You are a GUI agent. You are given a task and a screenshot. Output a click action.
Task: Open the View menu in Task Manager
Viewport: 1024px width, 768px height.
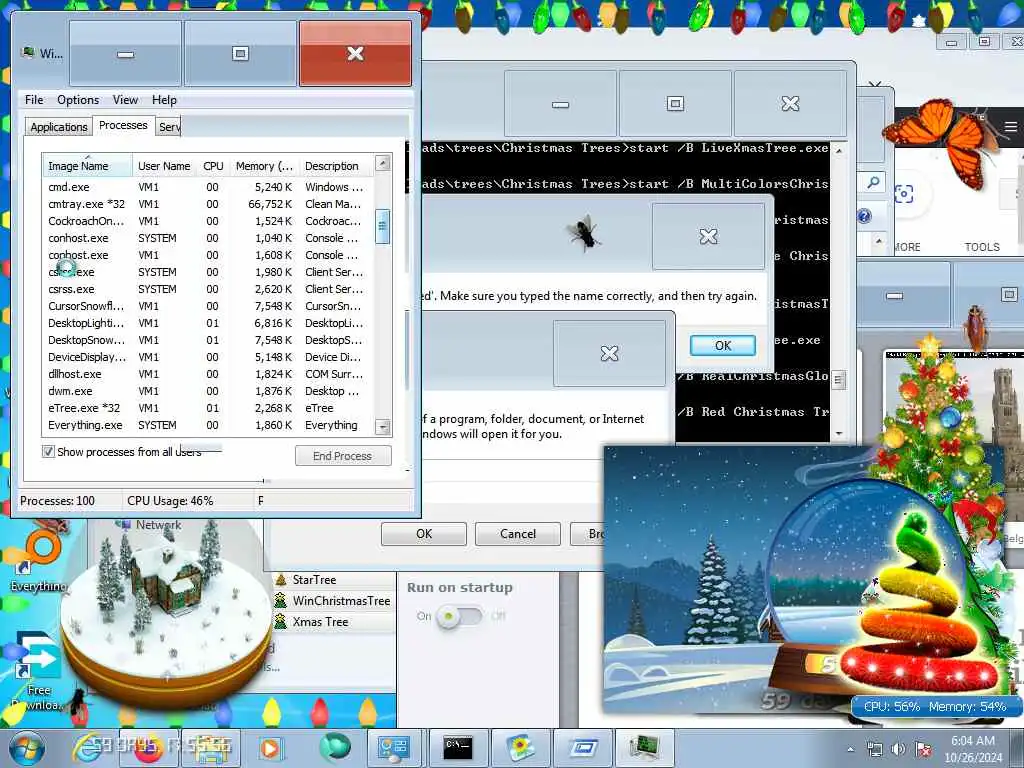(125, 100)
